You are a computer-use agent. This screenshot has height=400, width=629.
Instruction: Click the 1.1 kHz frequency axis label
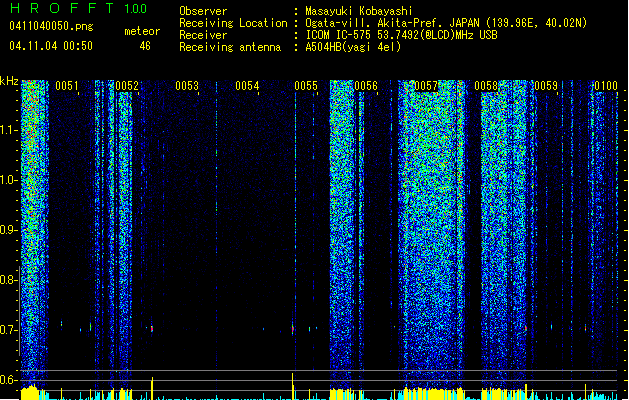tap(8, 130)
